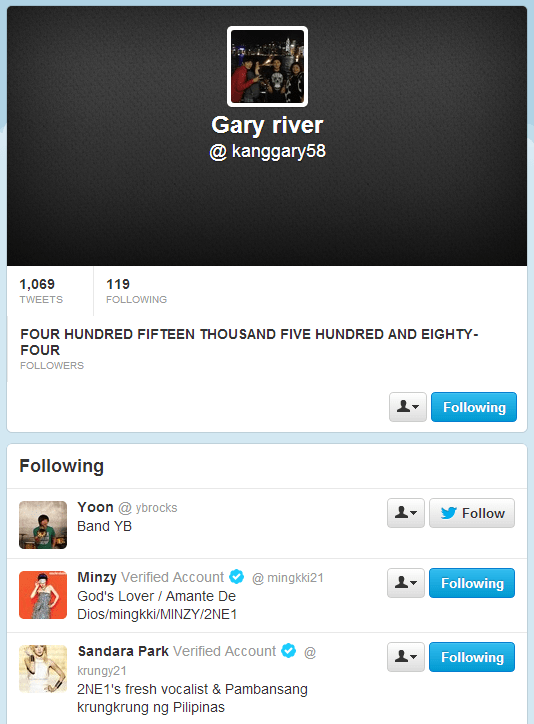
Task: Open Yoon's avatar thumbnail
Action: [43, 525]
